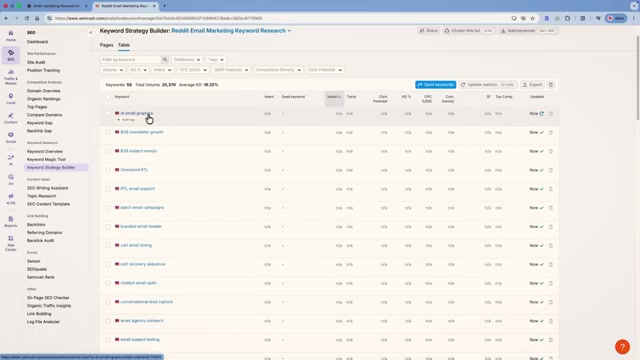Image resolution: width=640 pixels, height=360 pixels.
Task: Select the Table tab
Action: pyautogui.click(x=124, y=45)
